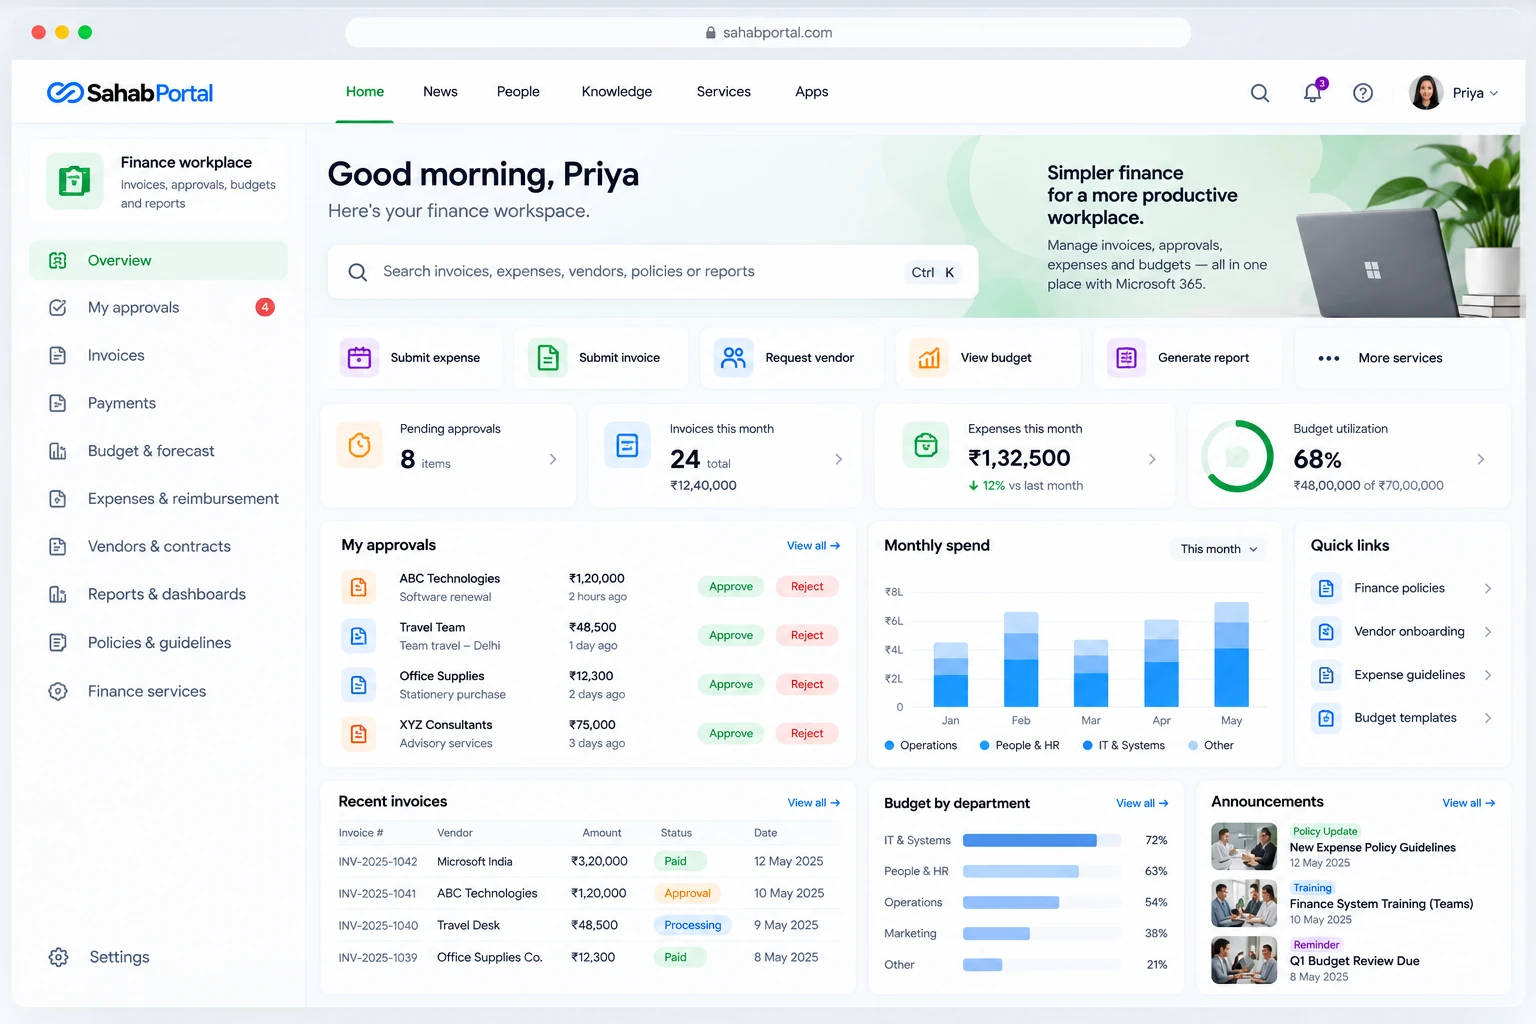Open the News menu item
The image size is (1536, 1024).
coord(440,92)
